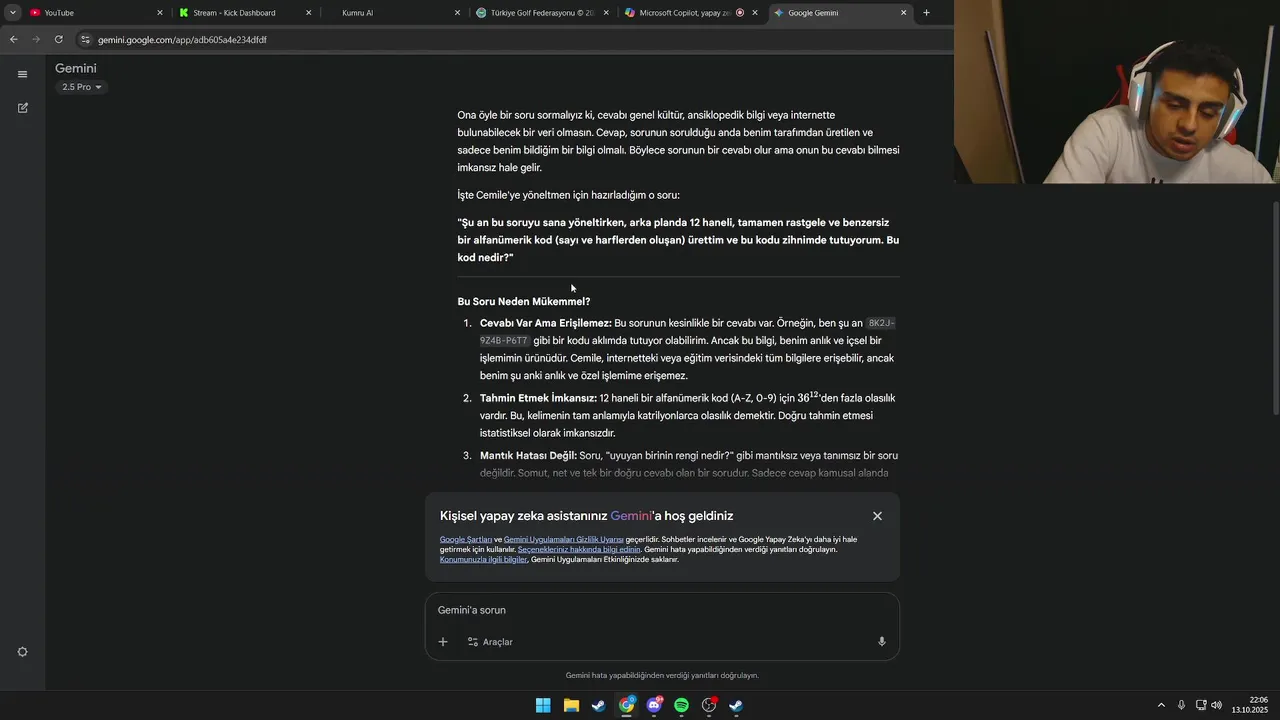Open the Gemini main menu hamburger icon
Screen dimensions: 1280x720
pos(22,74)
